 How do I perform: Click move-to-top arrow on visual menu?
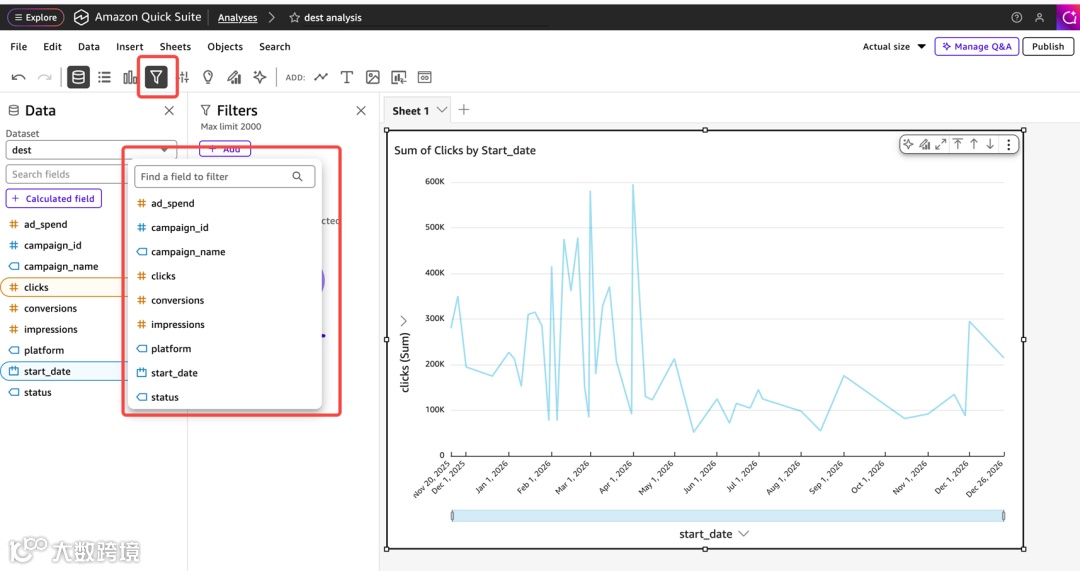(957, 144)
